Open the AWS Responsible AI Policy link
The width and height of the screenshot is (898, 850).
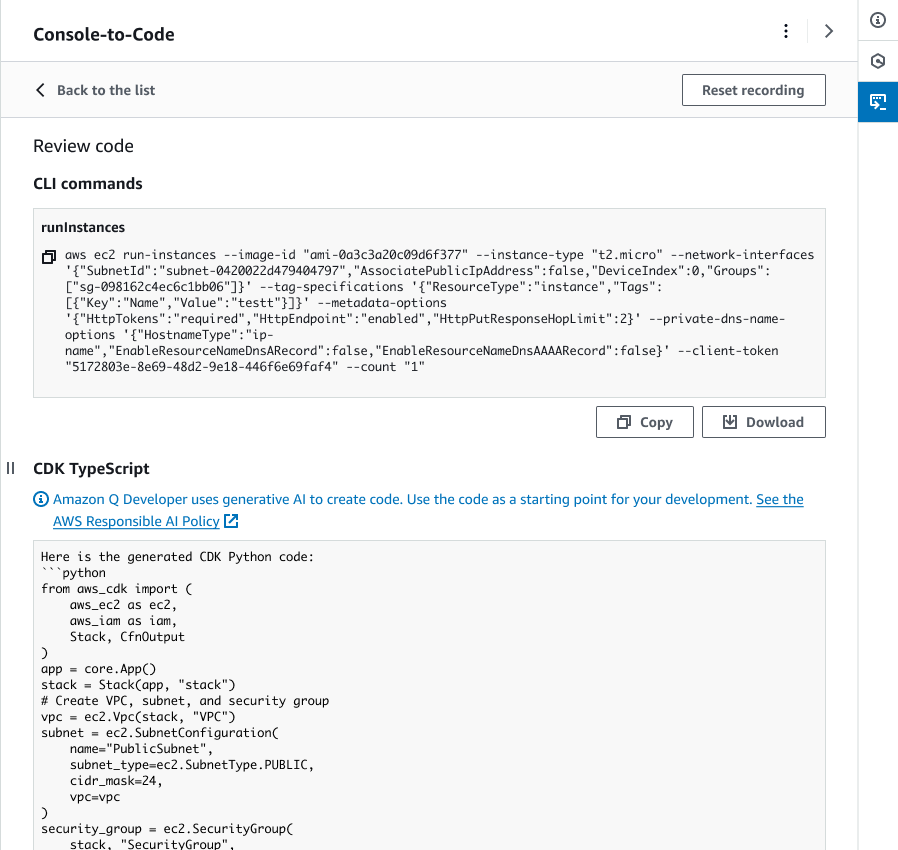[136, 521]
